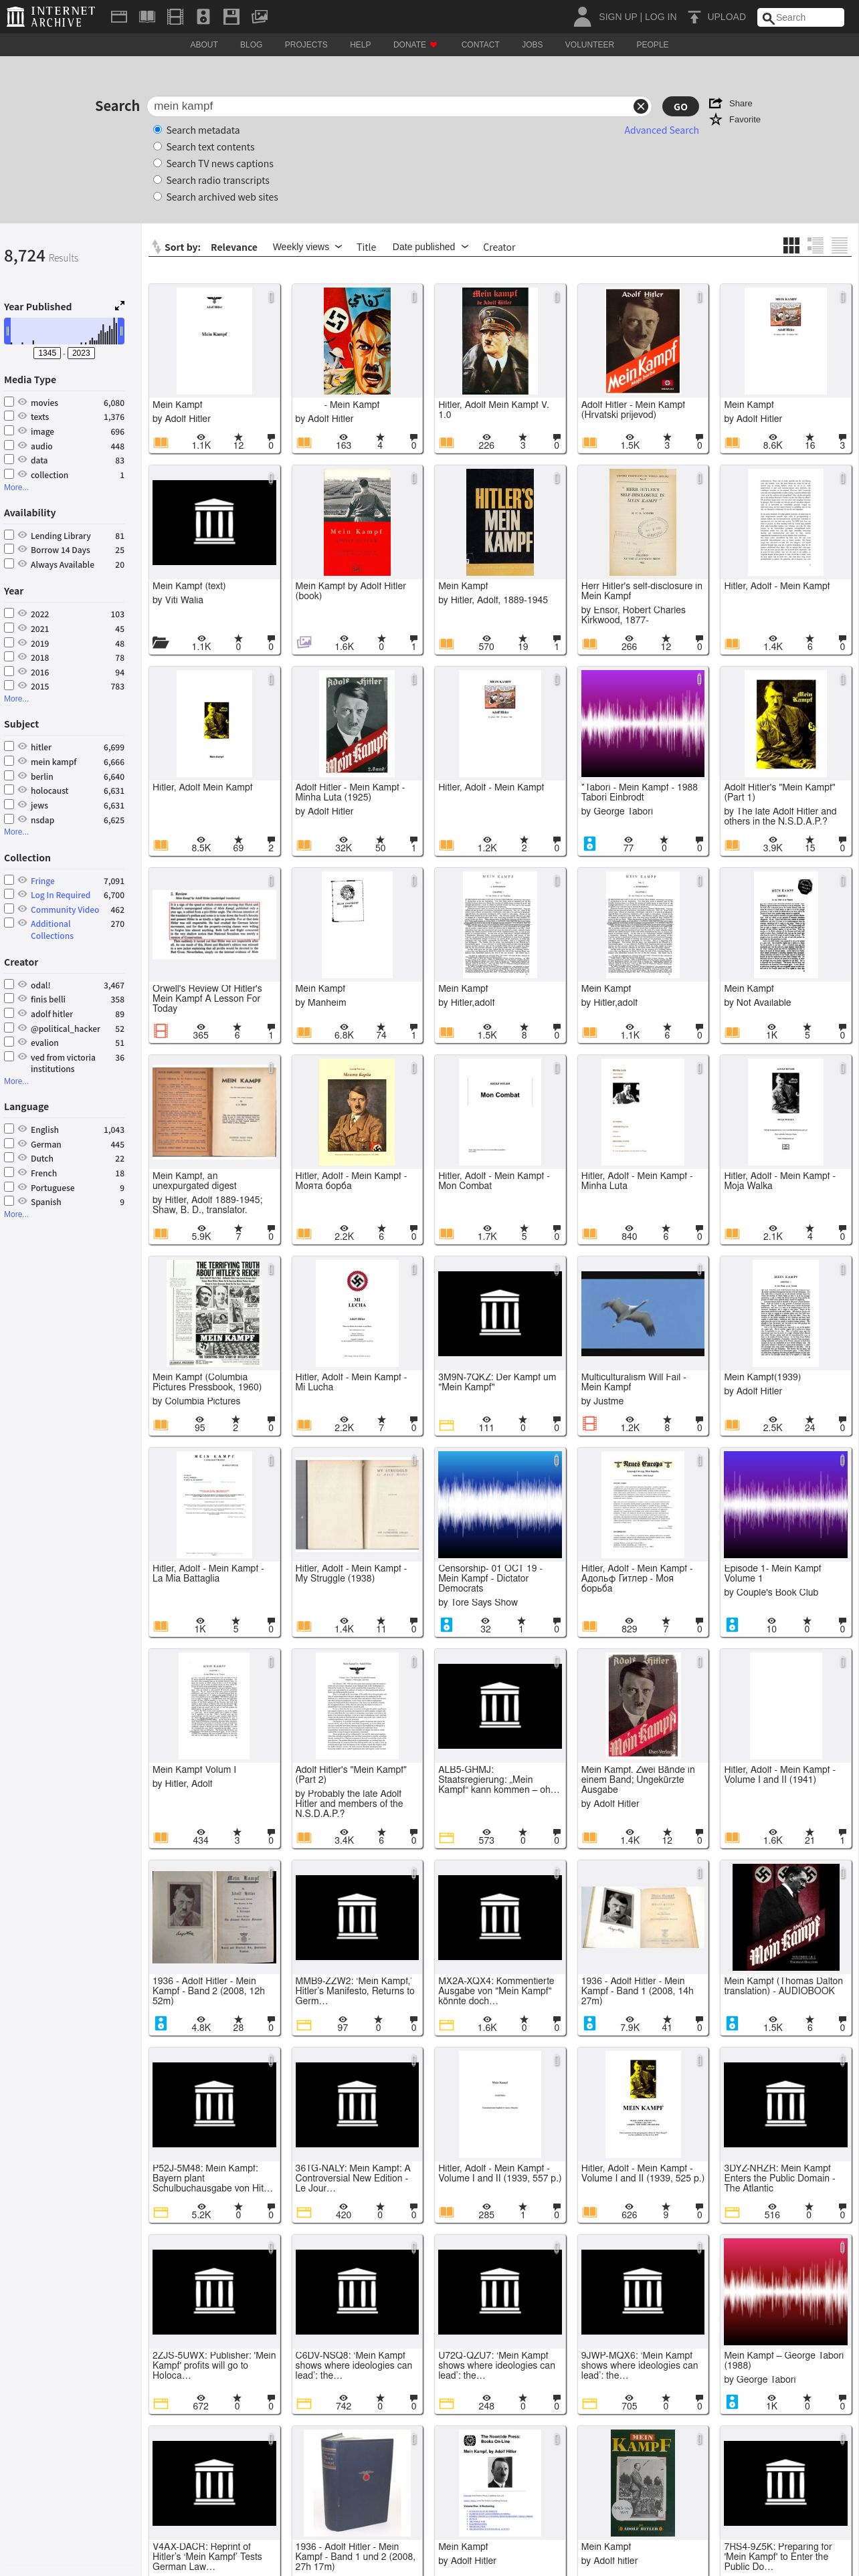Switch to grid tile view icon
Viewport: 859px width, 2576px height.
791,246
